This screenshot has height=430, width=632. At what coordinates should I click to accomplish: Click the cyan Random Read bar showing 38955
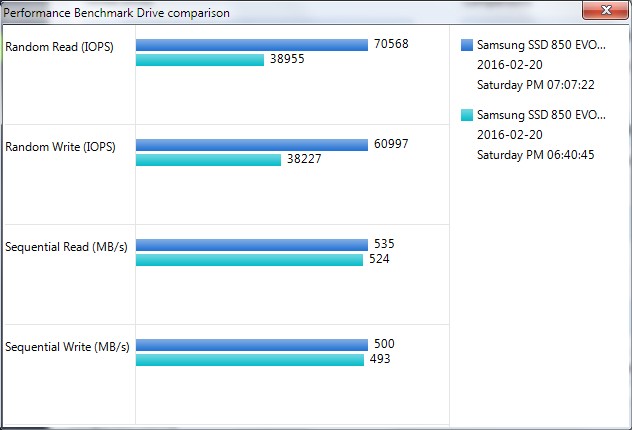tap(200, 60)
